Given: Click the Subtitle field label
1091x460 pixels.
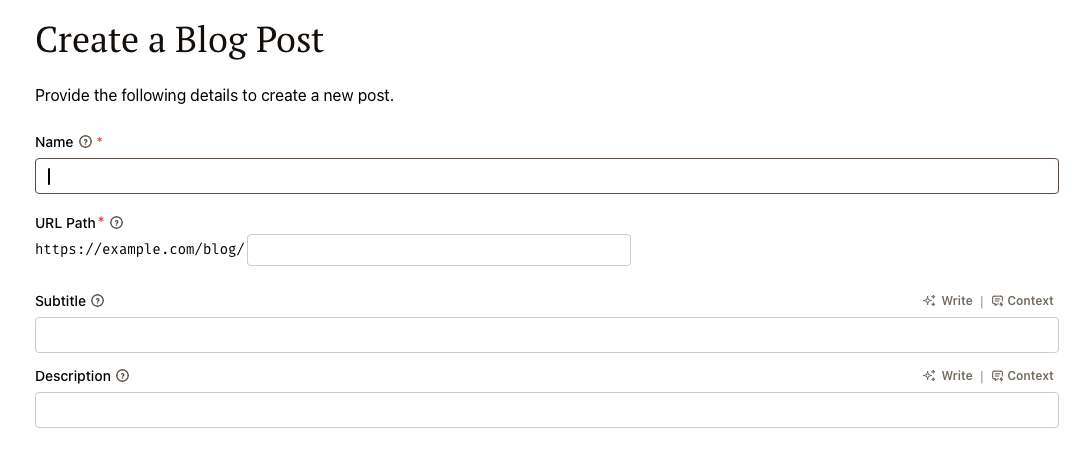Looking at the screenshot, I should click(x=60, y=300).
